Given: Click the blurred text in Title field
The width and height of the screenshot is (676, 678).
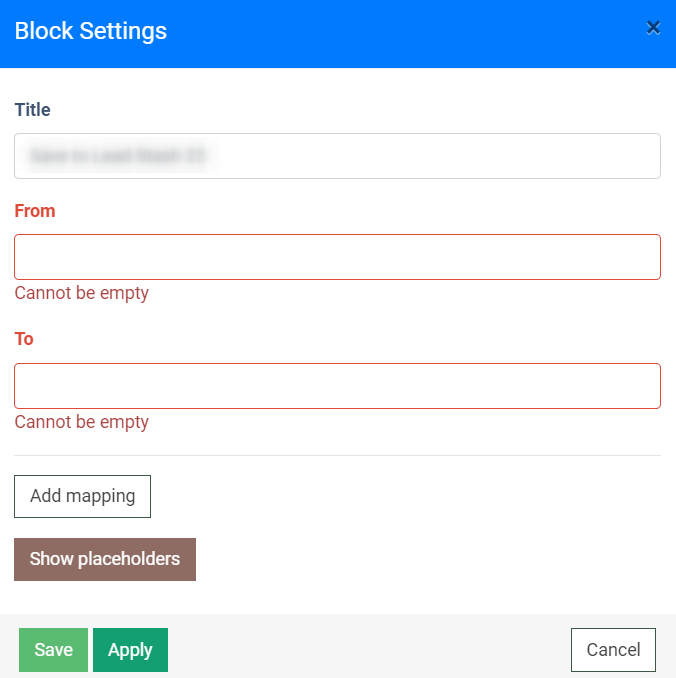Looking at the screenshot, I should coord(120,156).
